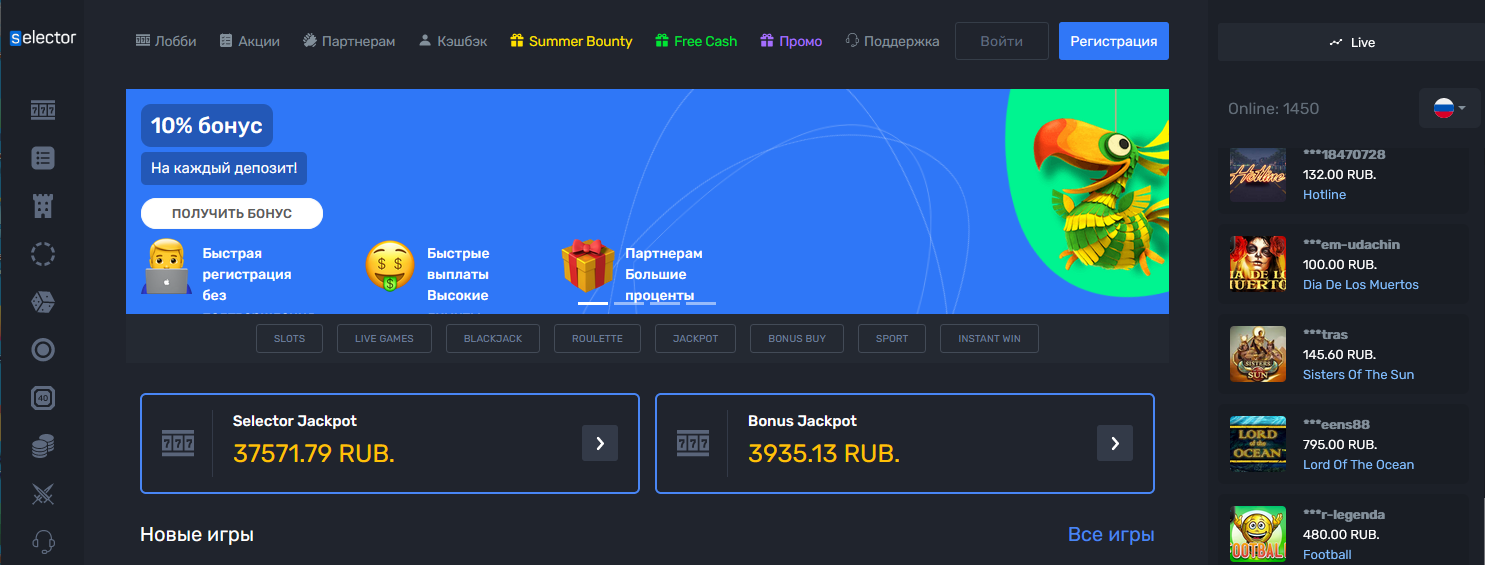
Task: Open Кэшбэк in the top menu
Action: [x=453, y=41]
